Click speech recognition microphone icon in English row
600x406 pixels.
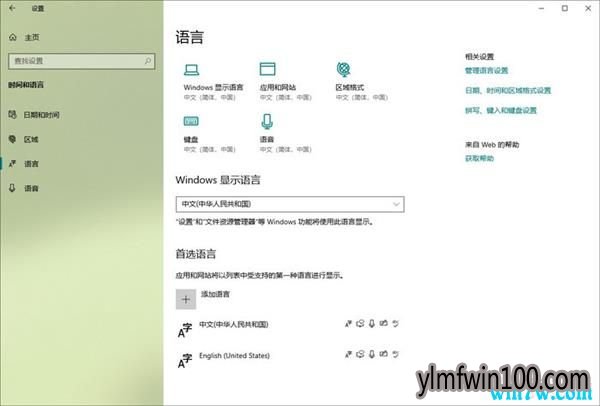click(372, 354)
